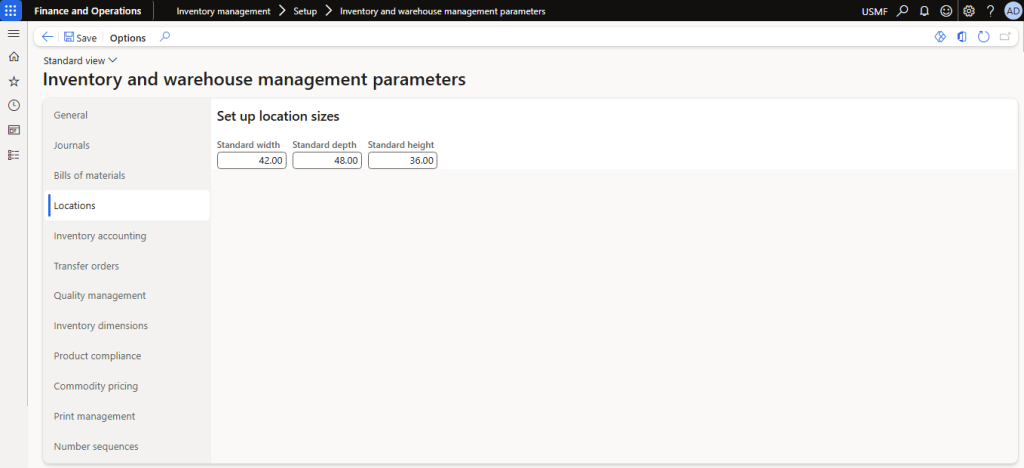The width and height of the screenshot is (1024, 468).
Task: Open the Standard view dropdown
Action: tap(80, 61)
